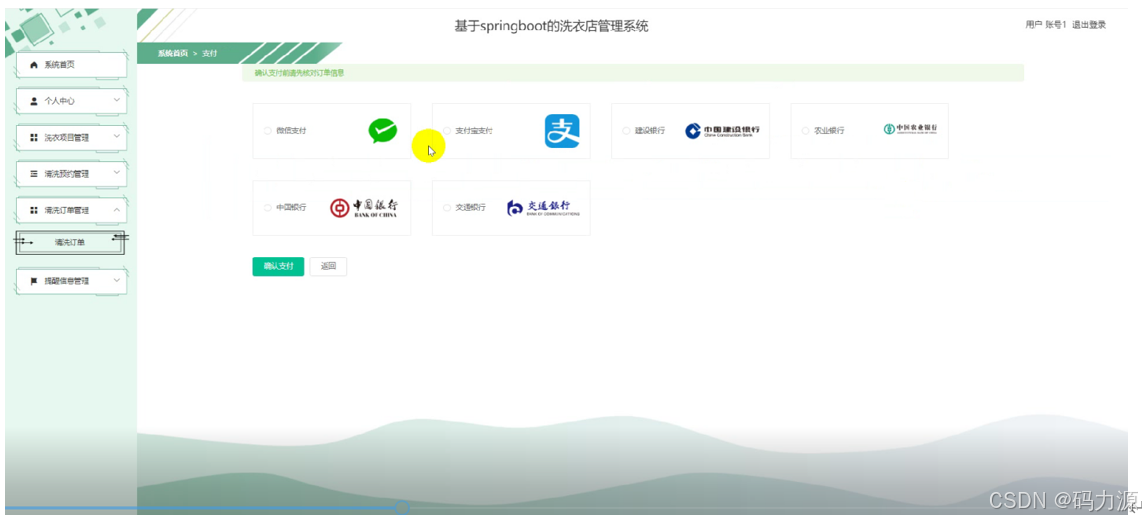Expand the 个人中心 menu chevron

117,101
